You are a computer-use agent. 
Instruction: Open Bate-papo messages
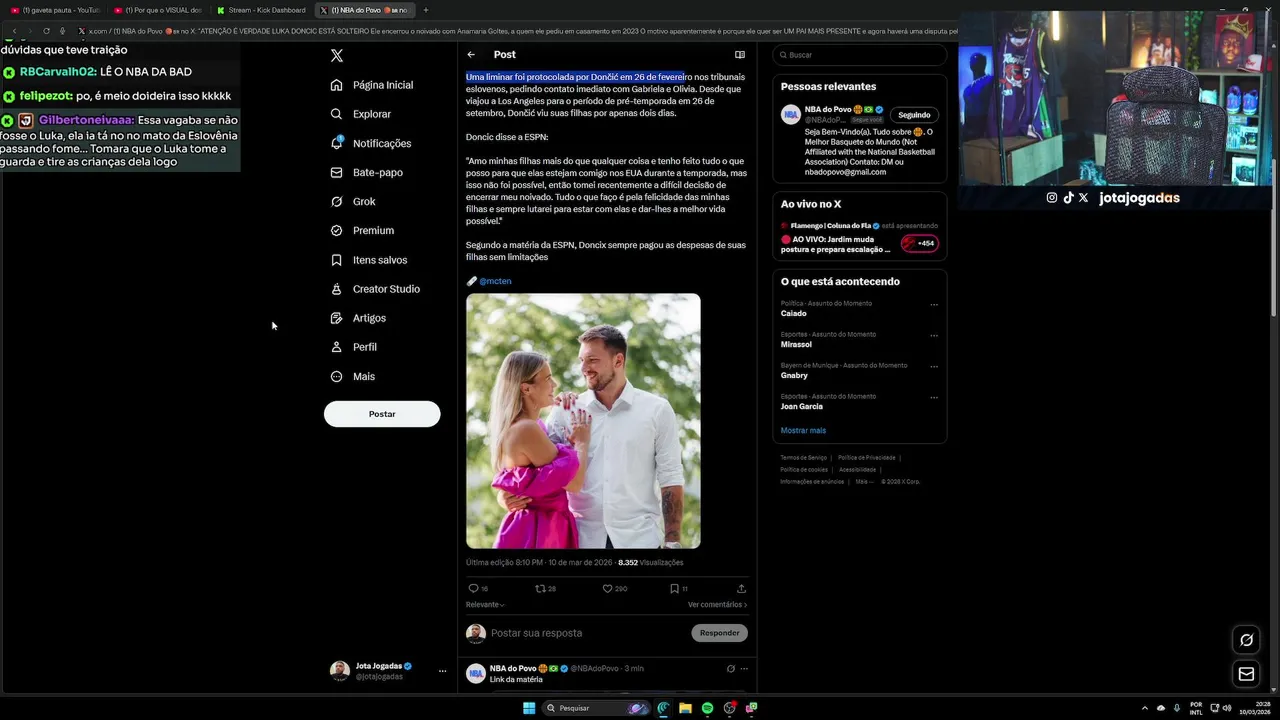click(367, 172)
